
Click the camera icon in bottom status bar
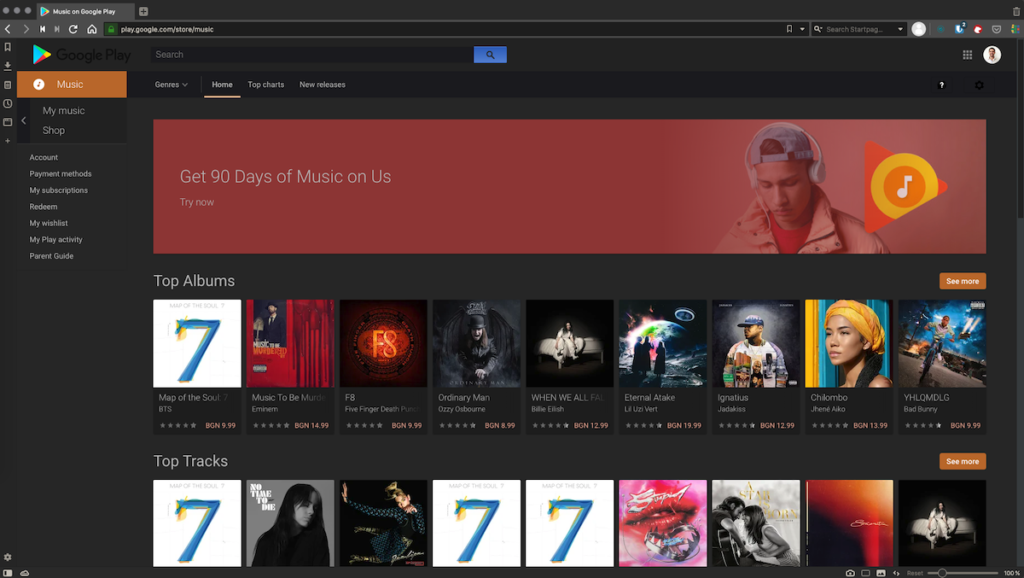850,573
